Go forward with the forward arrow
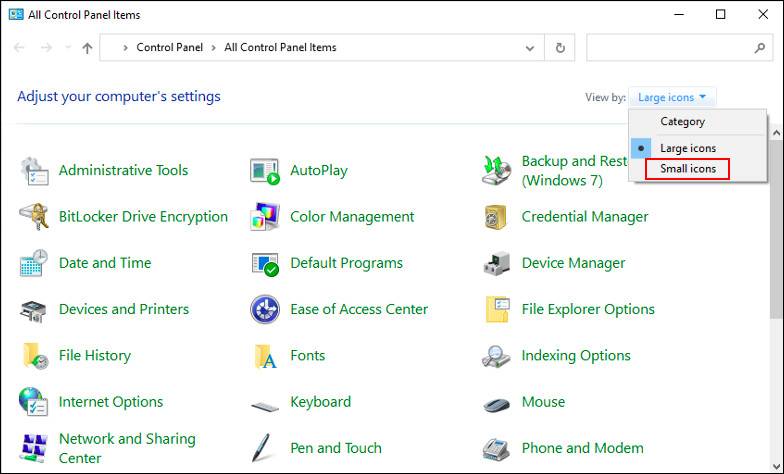The width and height of the screenshot is (784, 474). click(46, 48)
